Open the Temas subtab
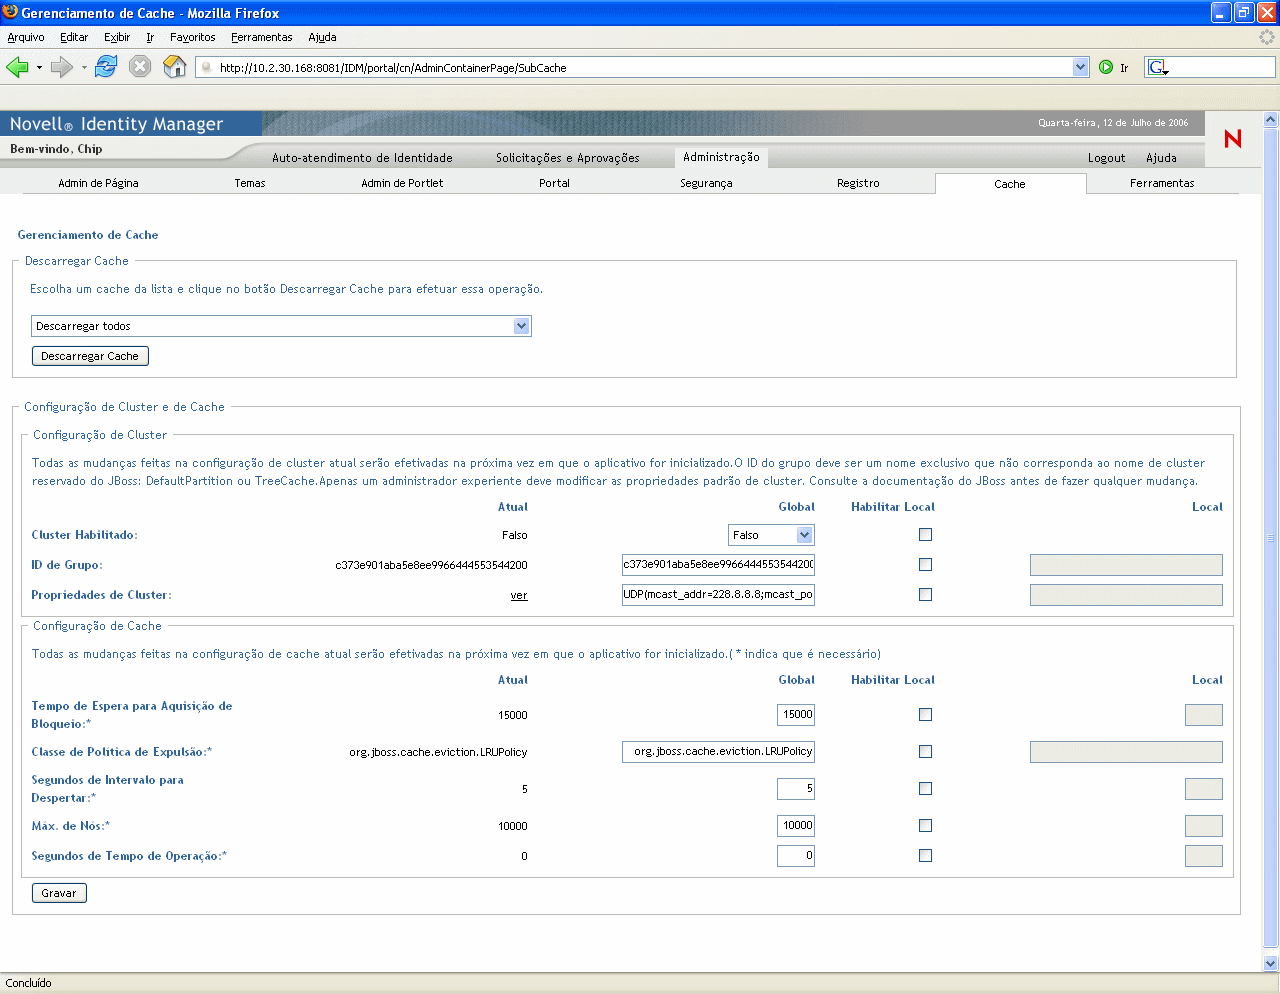This screenshot has width=1280, height=994. click(250, 183)
